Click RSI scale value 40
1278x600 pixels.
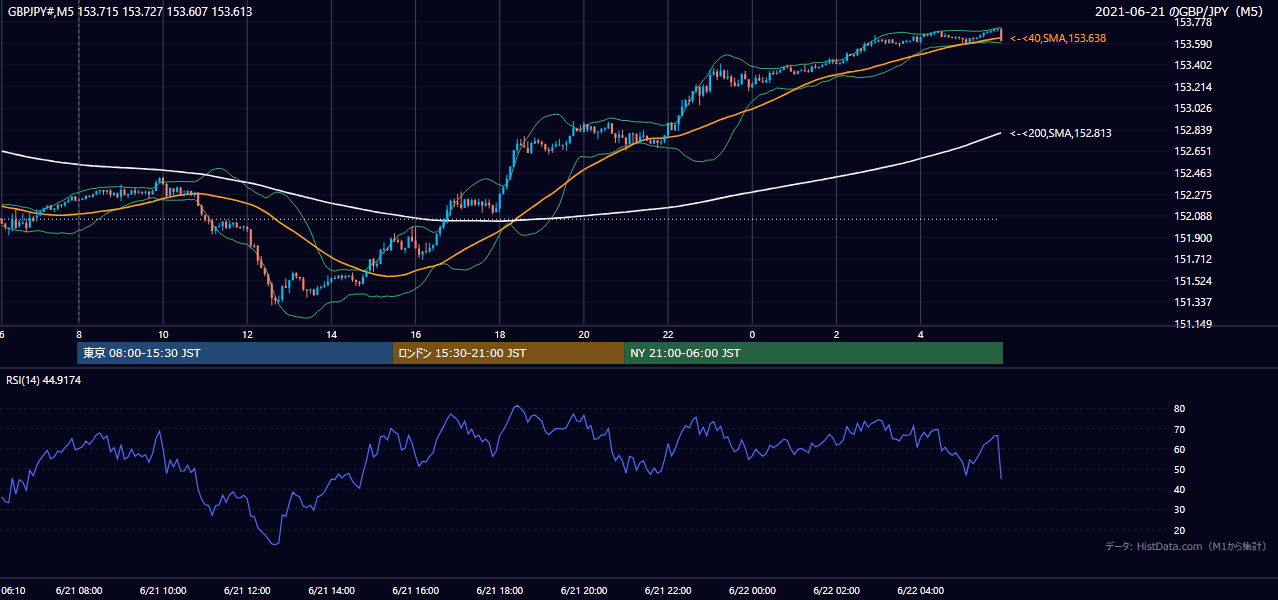pyautogui.click(x=1179, y=489)
